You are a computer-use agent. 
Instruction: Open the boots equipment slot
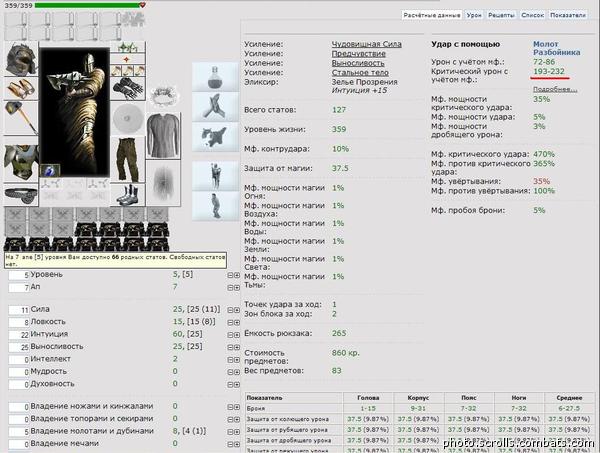pyautogui.click(x=128, y=194)
